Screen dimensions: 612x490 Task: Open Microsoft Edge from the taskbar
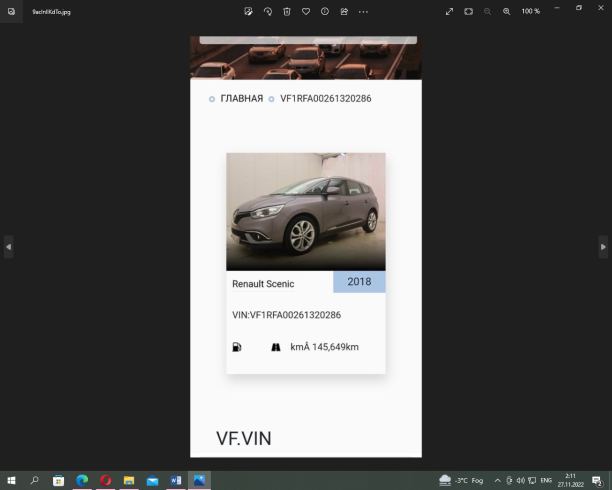coord(82,480)
